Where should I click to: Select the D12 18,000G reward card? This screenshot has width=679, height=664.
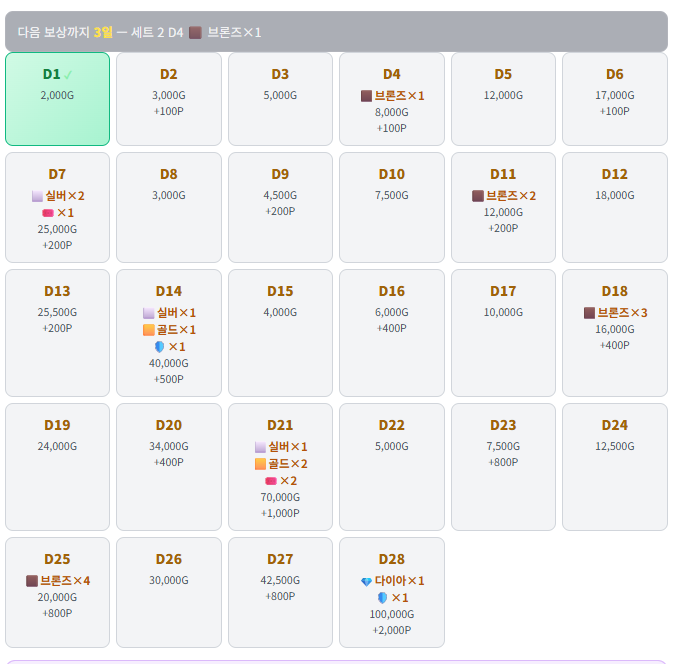615,207
